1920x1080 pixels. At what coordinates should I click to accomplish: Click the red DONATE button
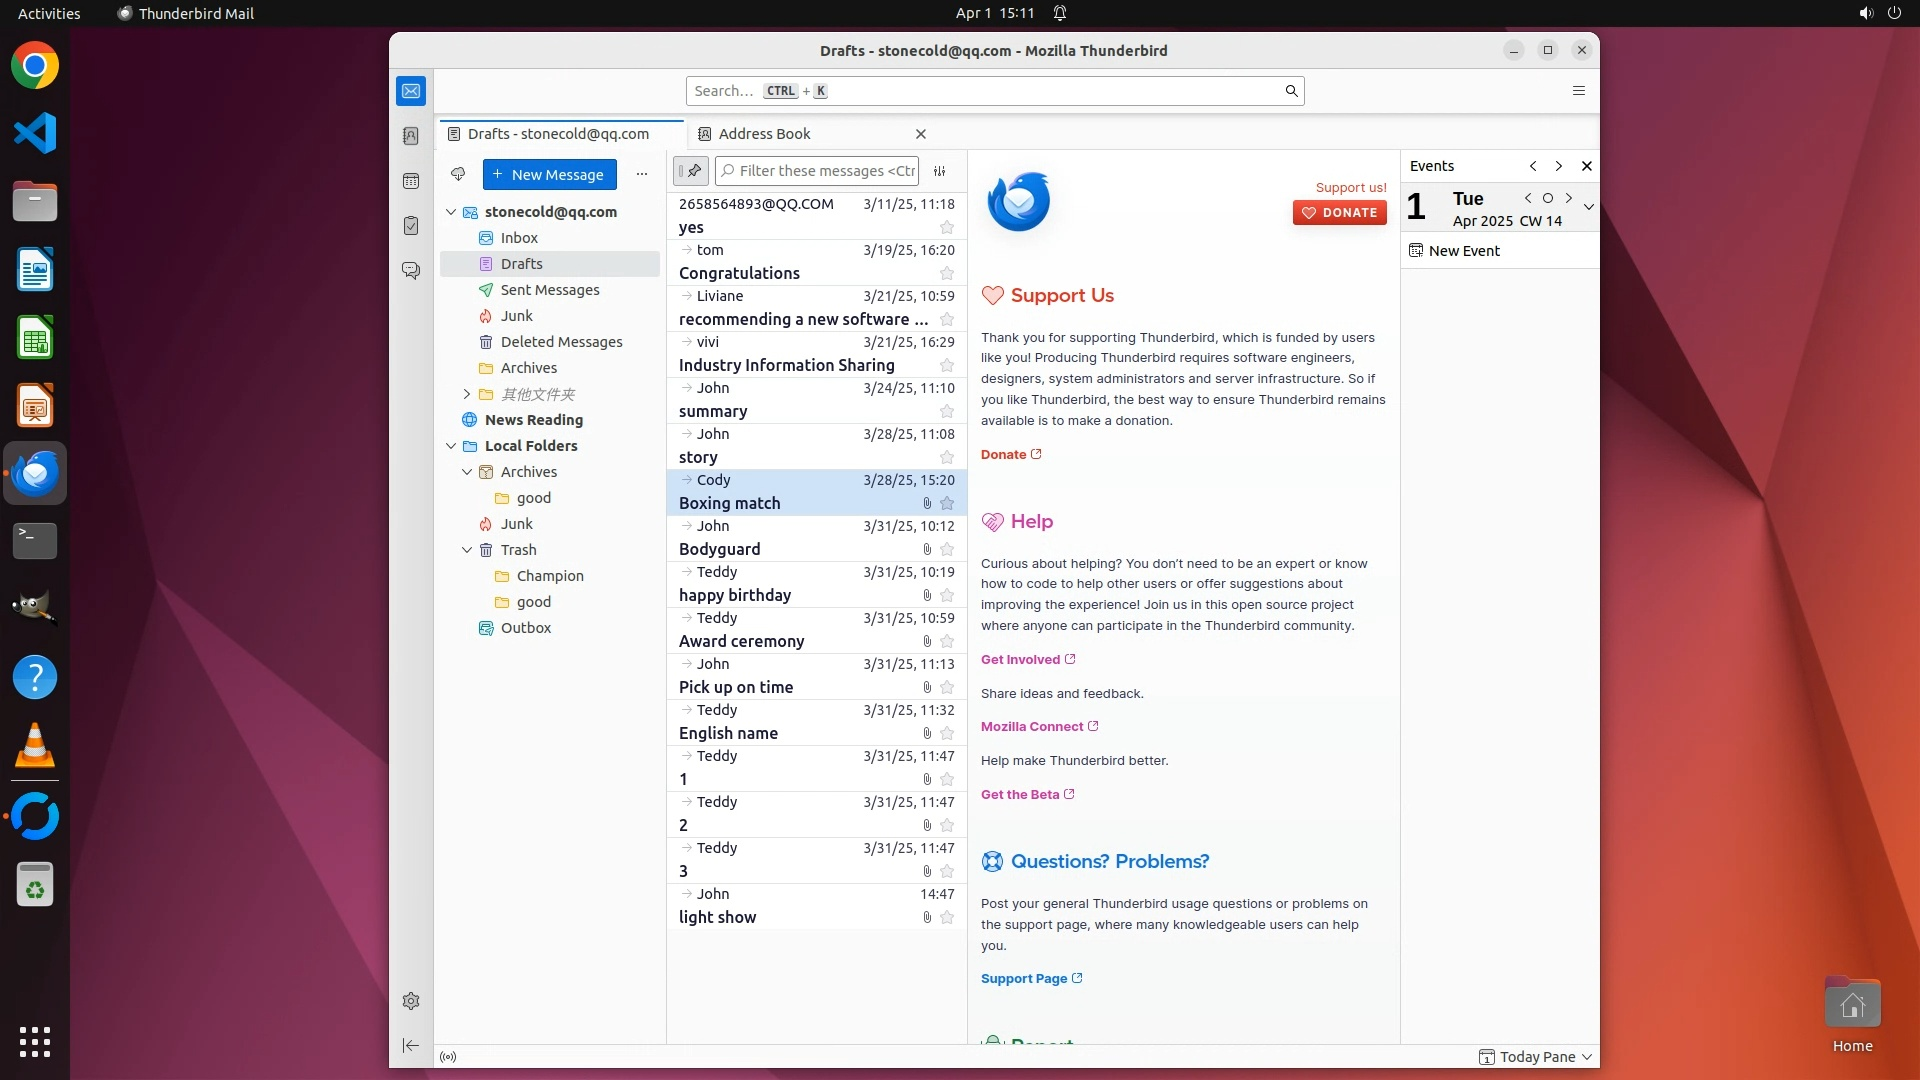[1339, 212]
